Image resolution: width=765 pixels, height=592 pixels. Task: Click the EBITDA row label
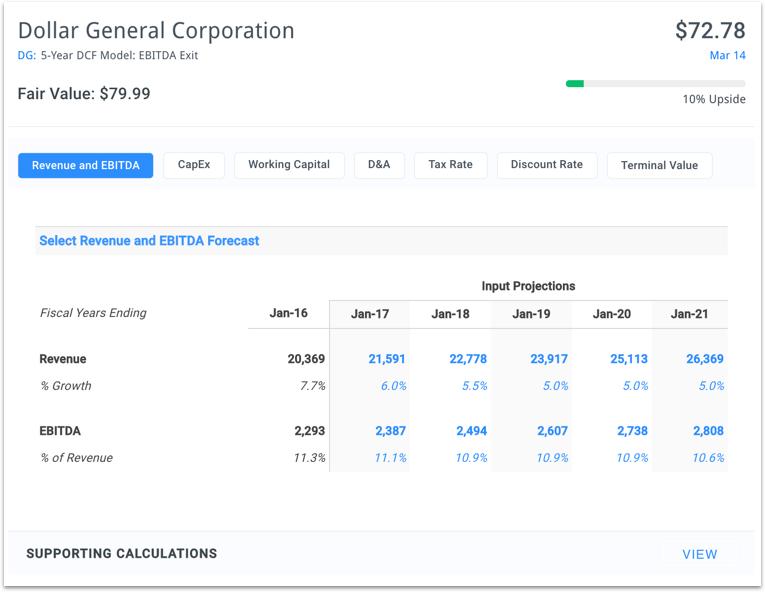(60, 431)
